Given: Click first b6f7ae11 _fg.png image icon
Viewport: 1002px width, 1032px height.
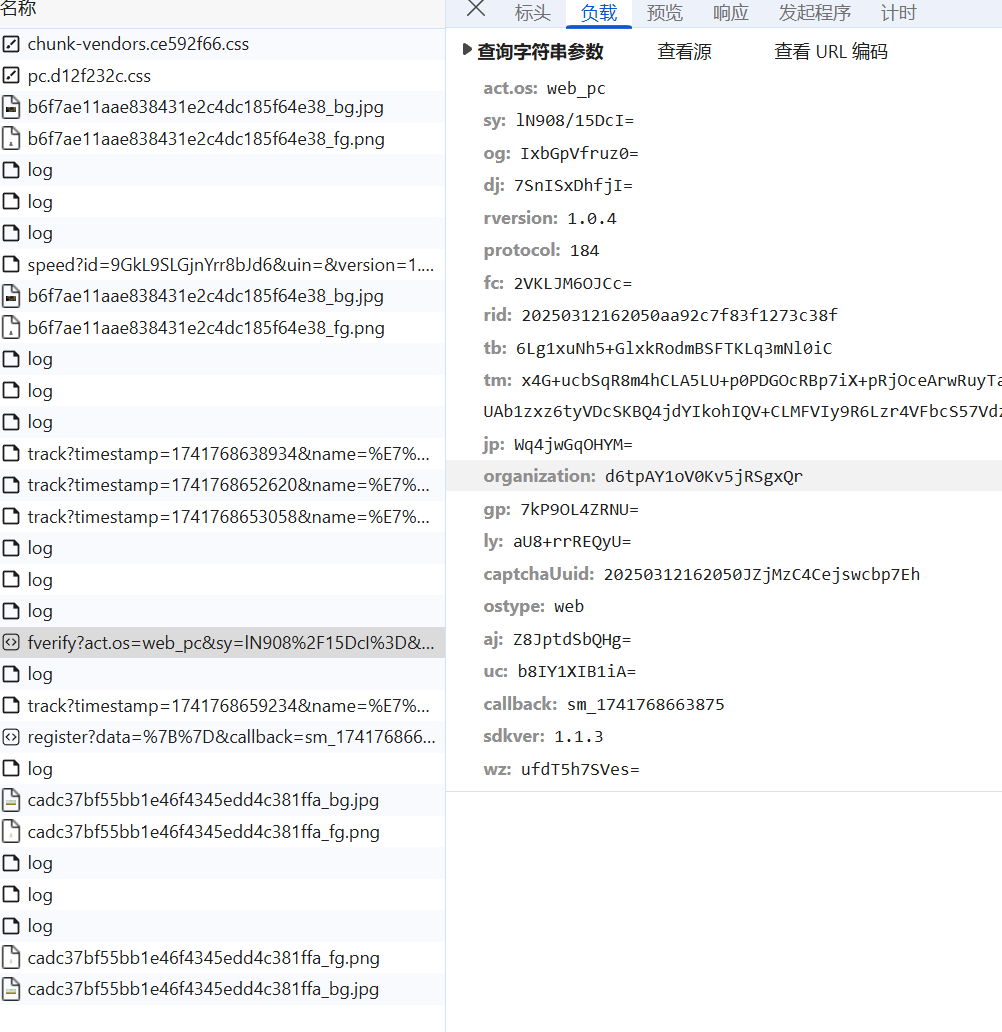Looking at the screenshot, I should point(11,139).
